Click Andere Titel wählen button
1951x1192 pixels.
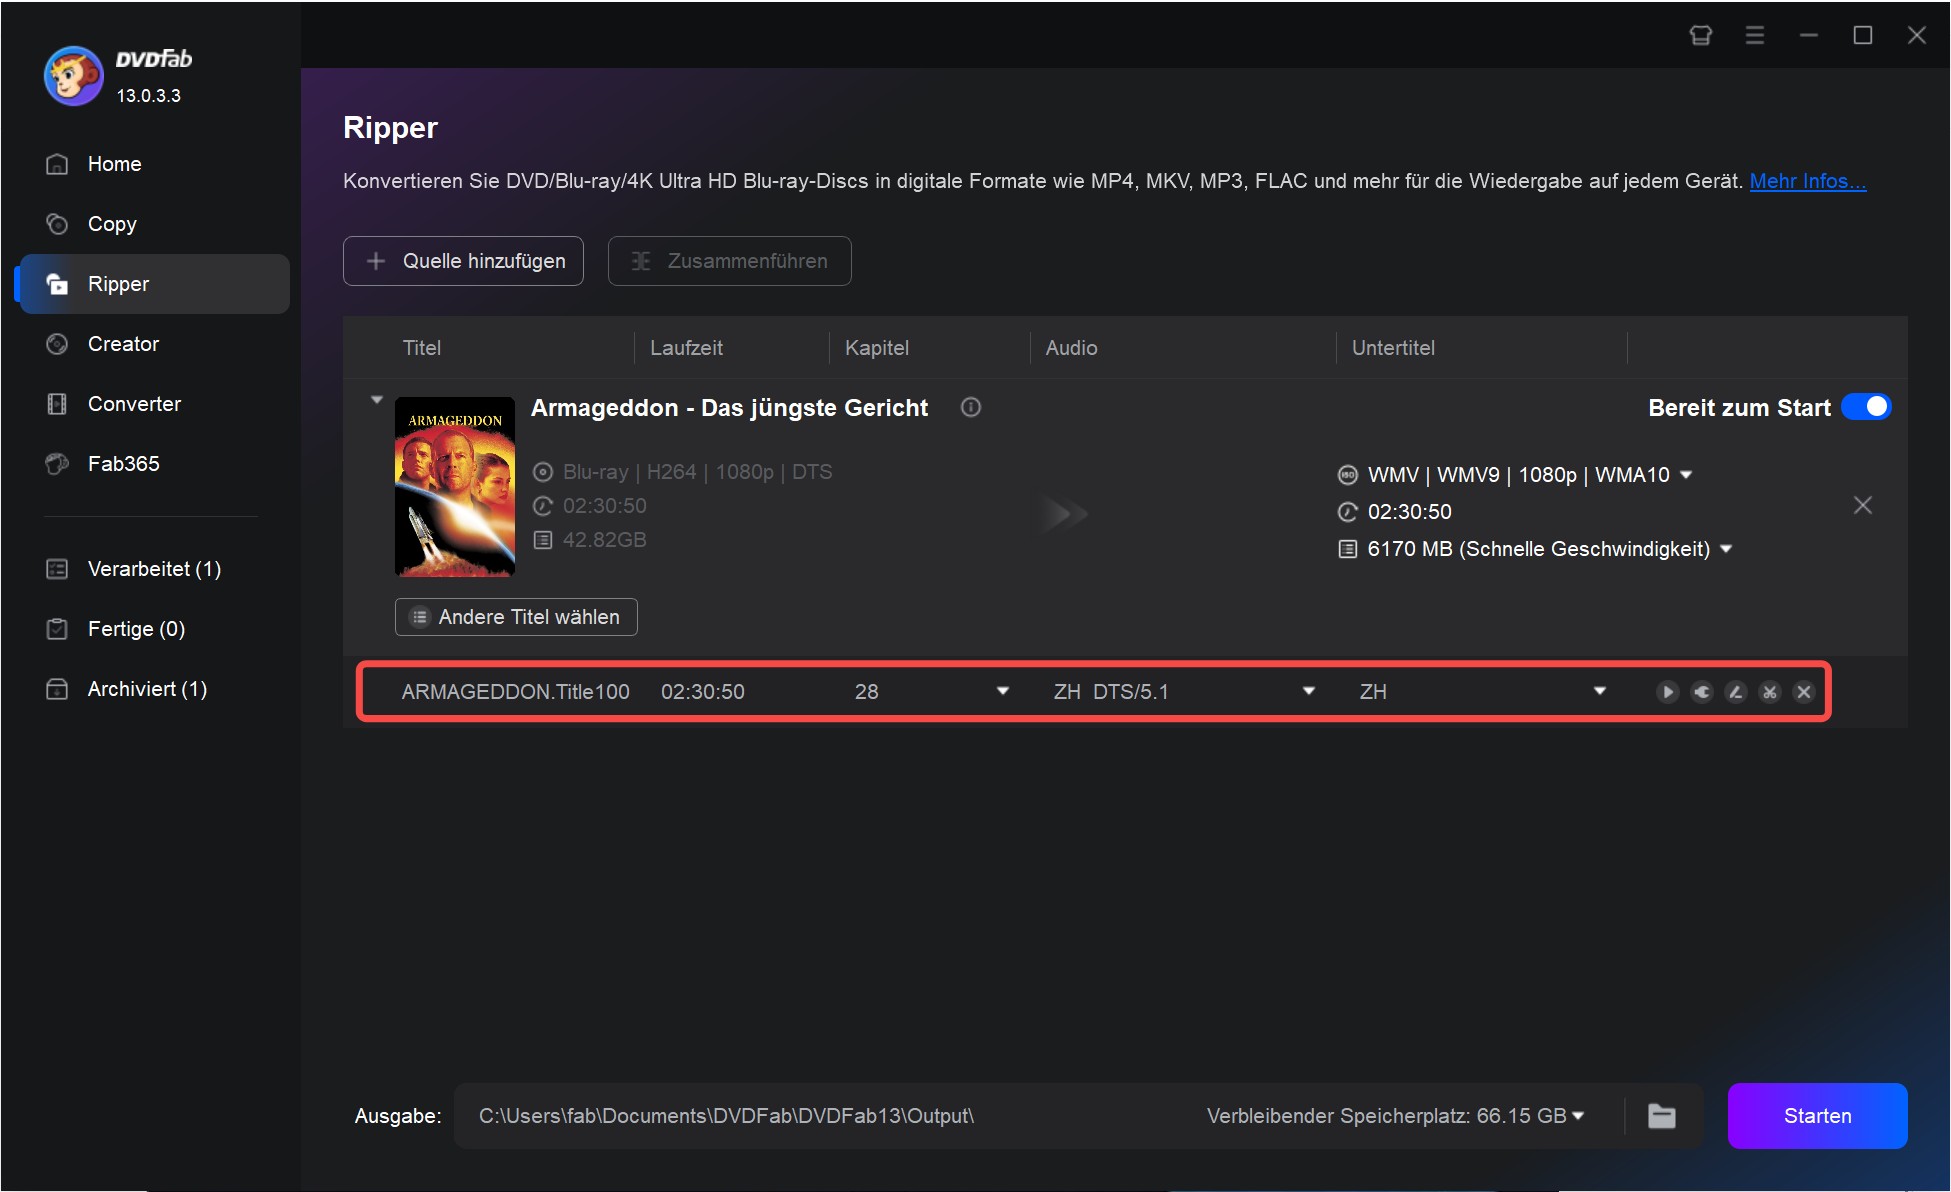point(516,617)
